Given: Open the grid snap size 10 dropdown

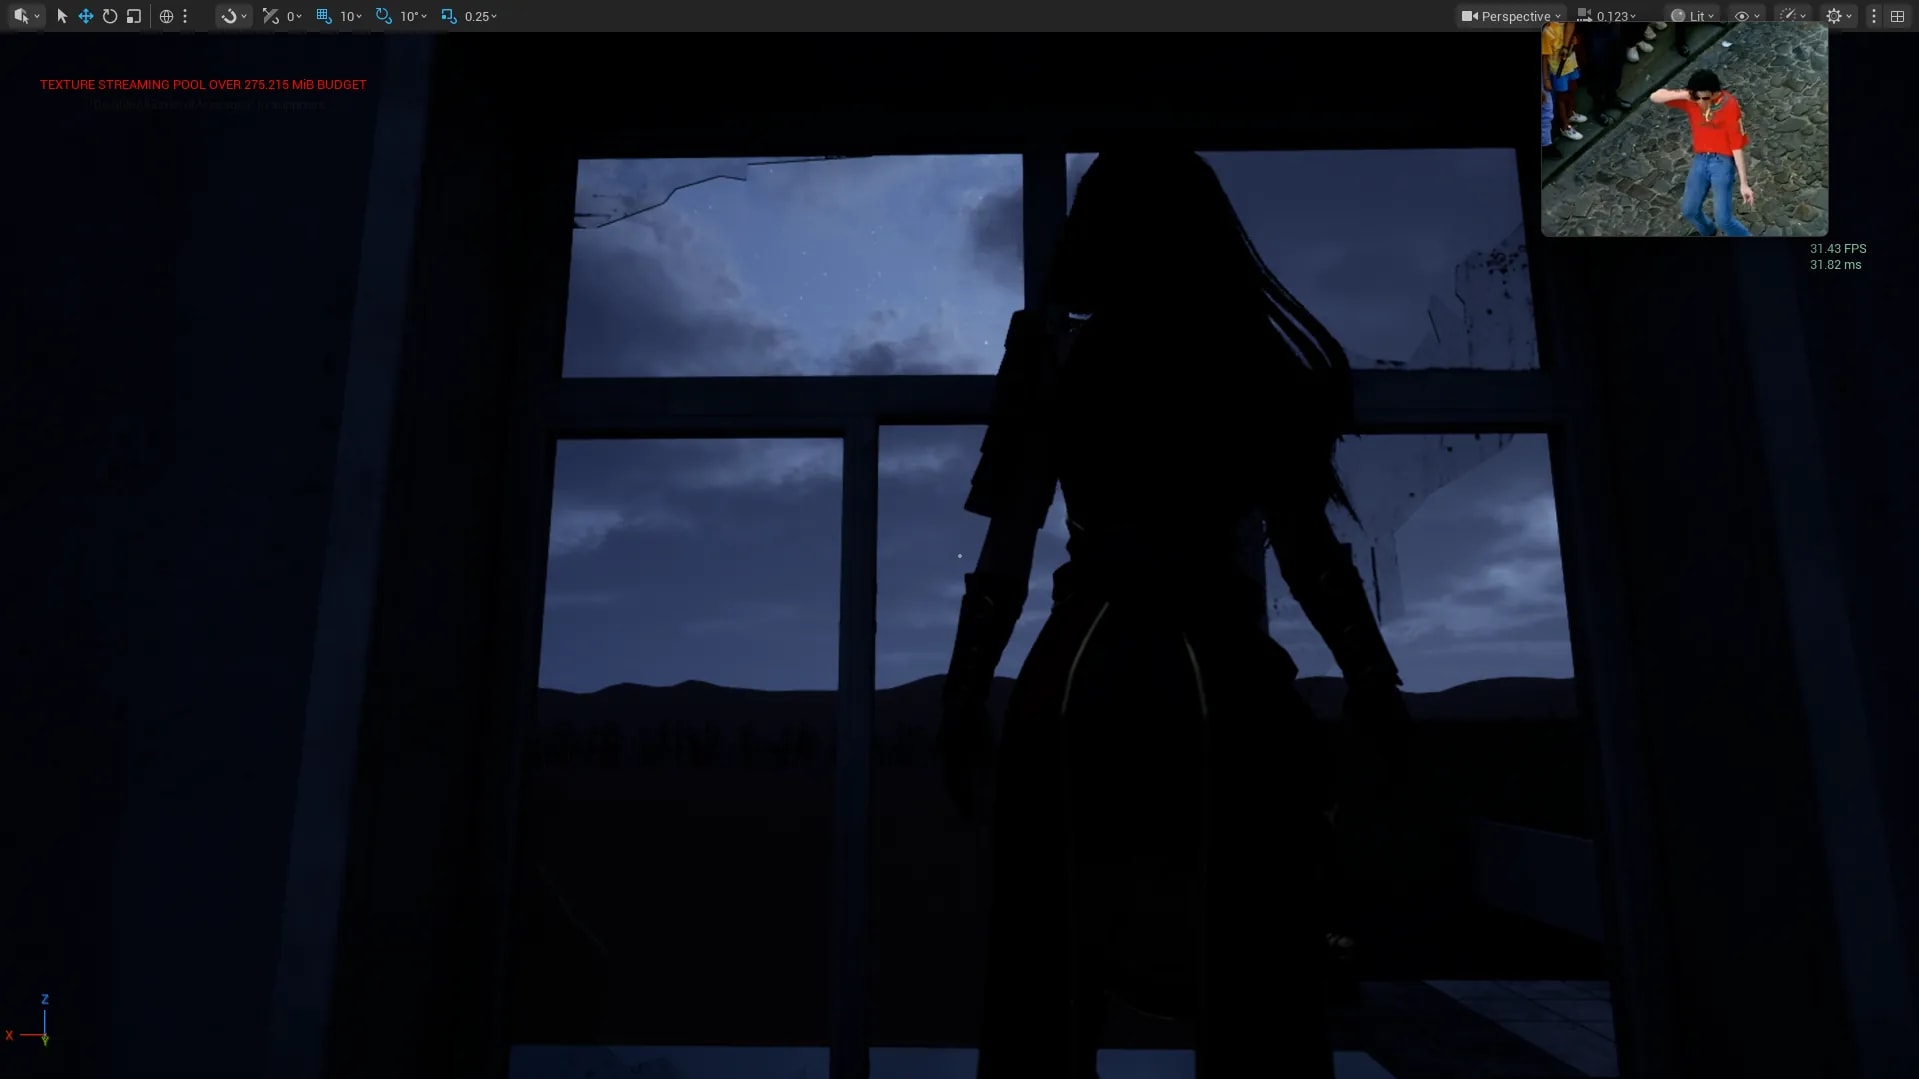Looking at the screenshot, I should coord(351,16).
